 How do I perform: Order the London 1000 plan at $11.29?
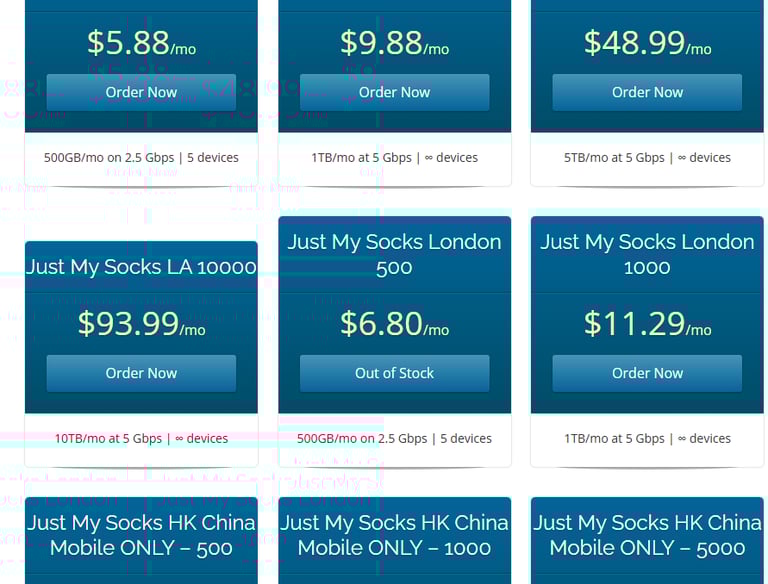point(647,373)
